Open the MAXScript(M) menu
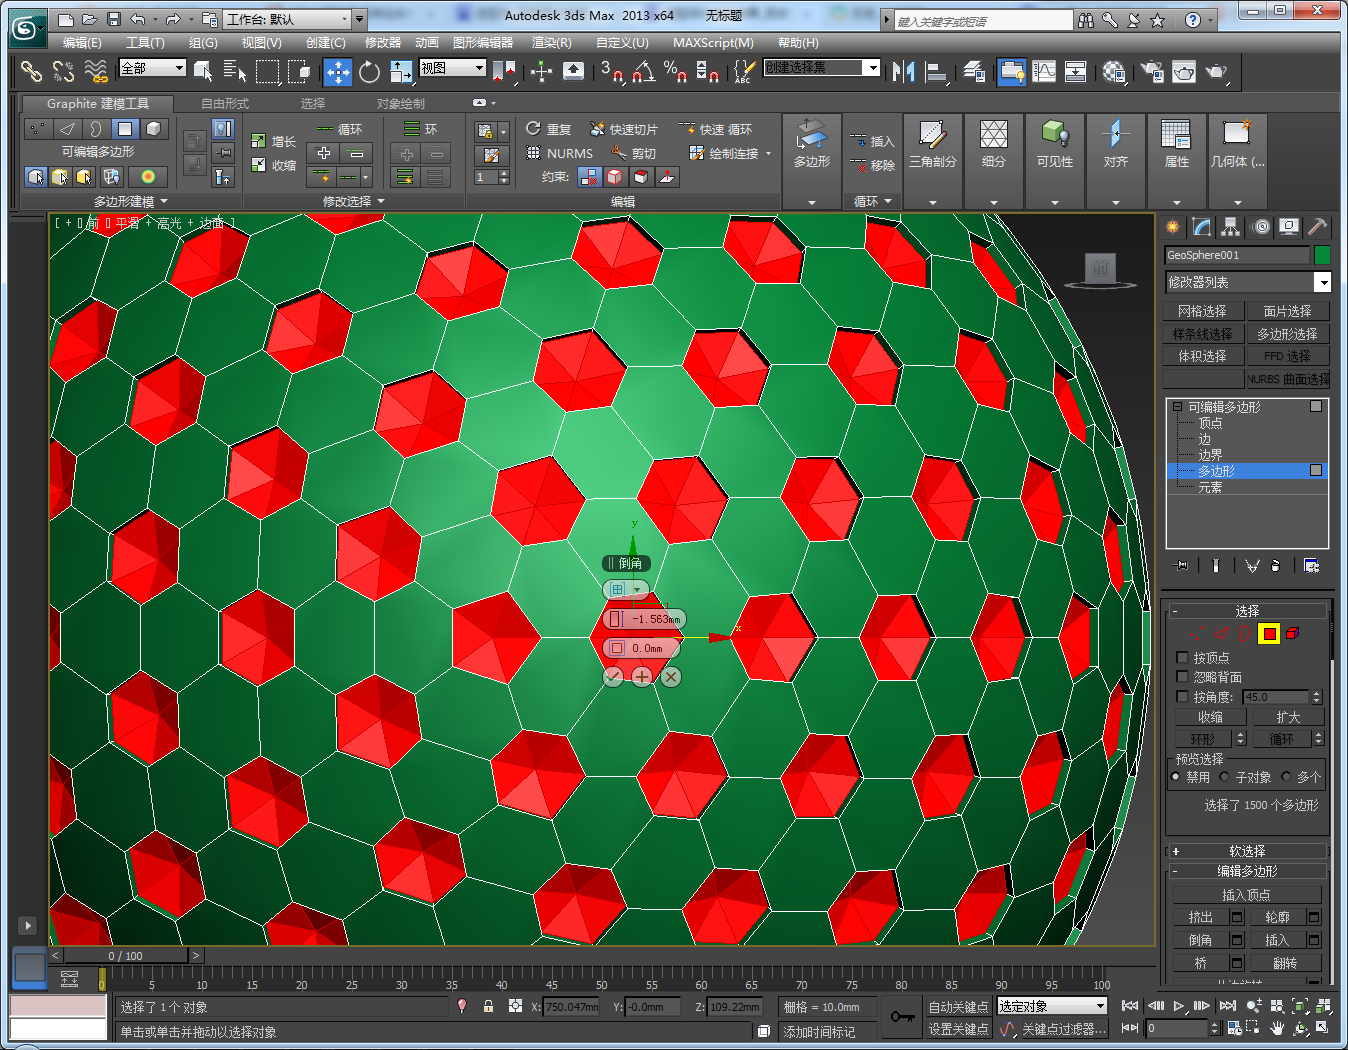1348x1050 pixels. point(713,43)
